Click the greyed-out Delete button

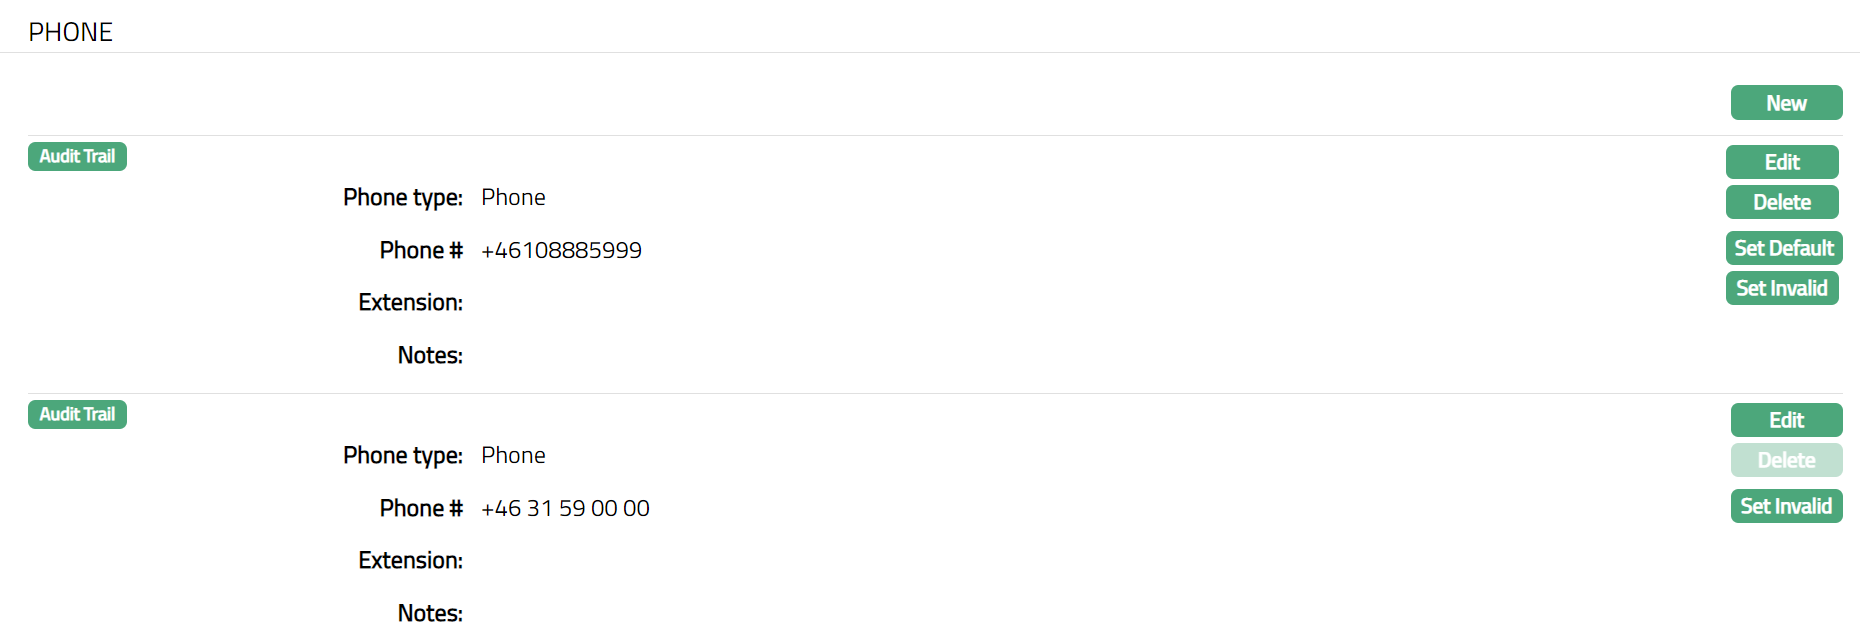1786,460
